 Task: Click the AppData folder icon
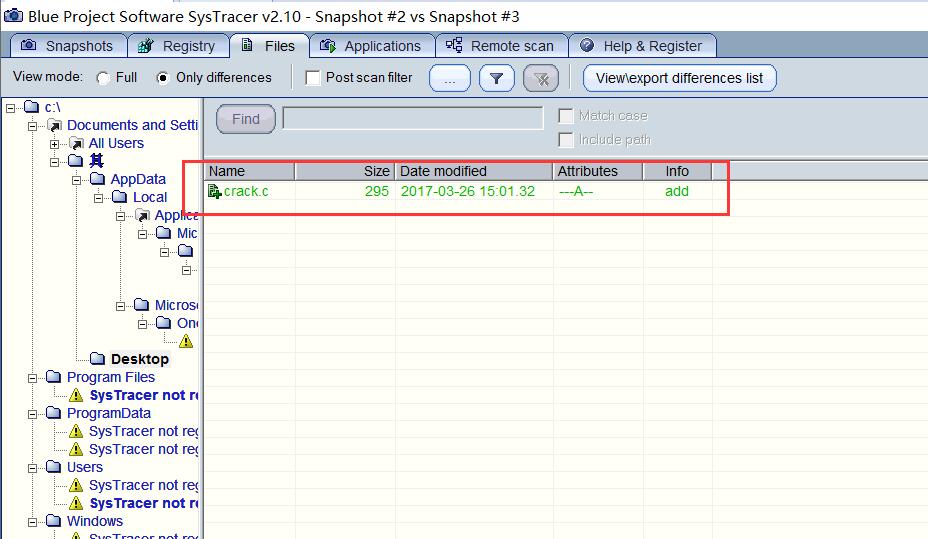click(x=97, y=179)
